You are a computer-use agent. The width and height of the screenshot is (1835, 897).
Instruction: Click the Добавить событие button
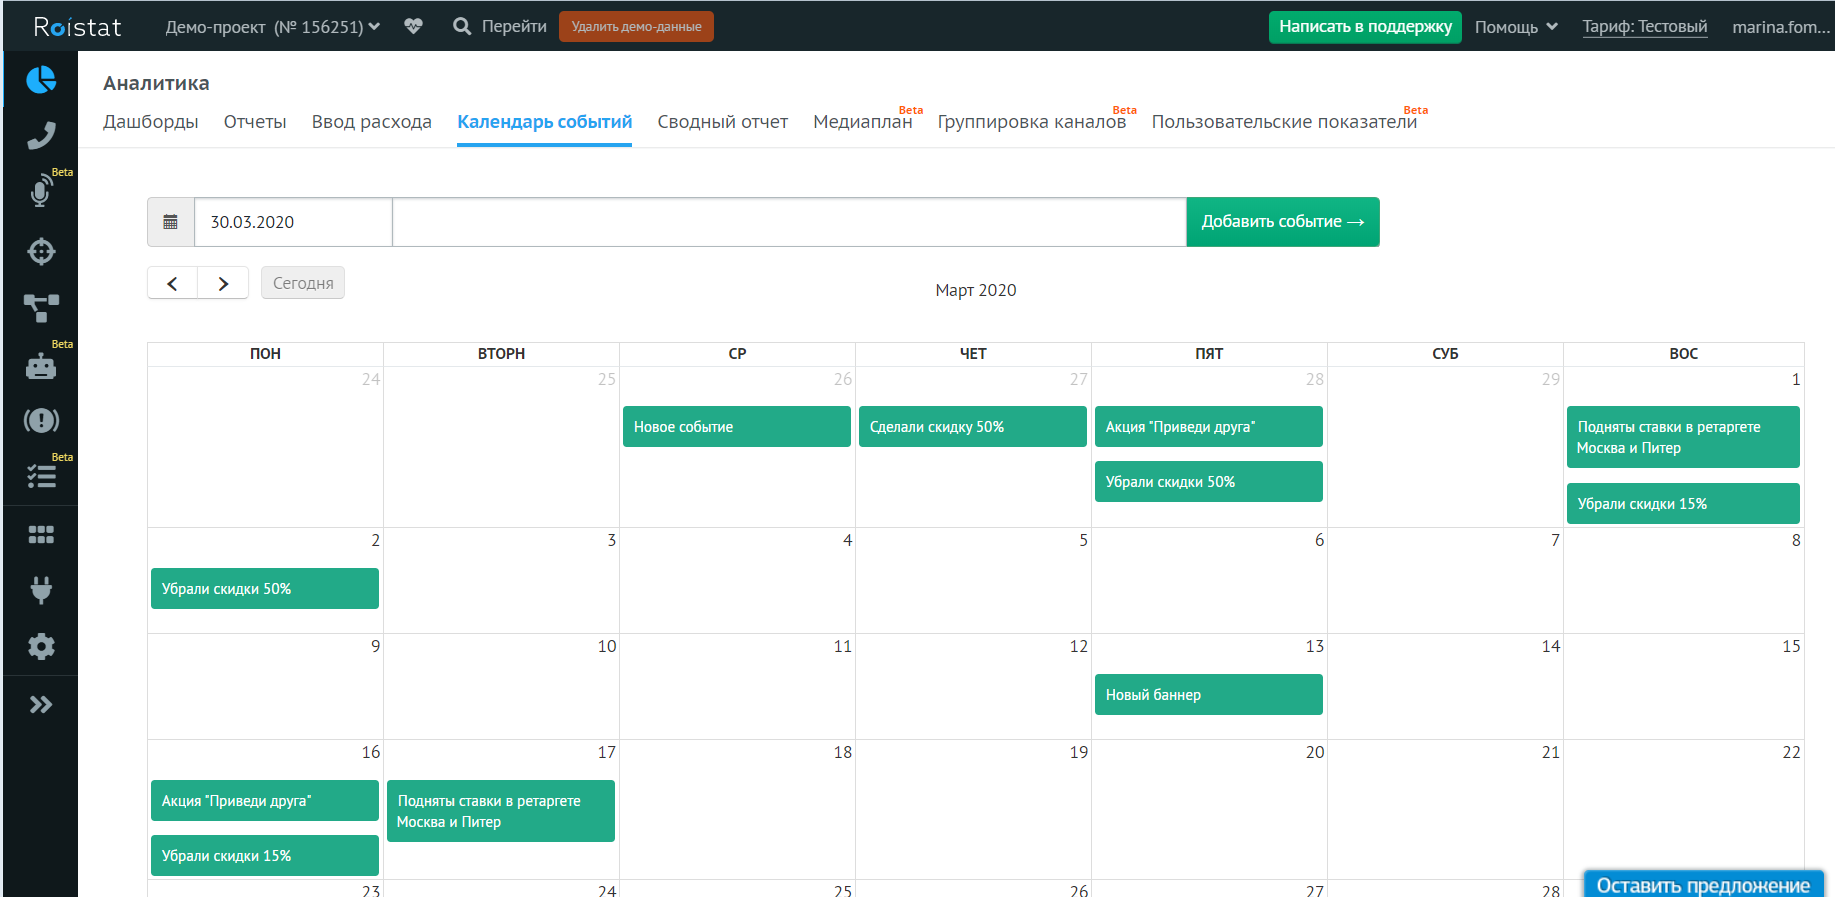[1282, 222]
